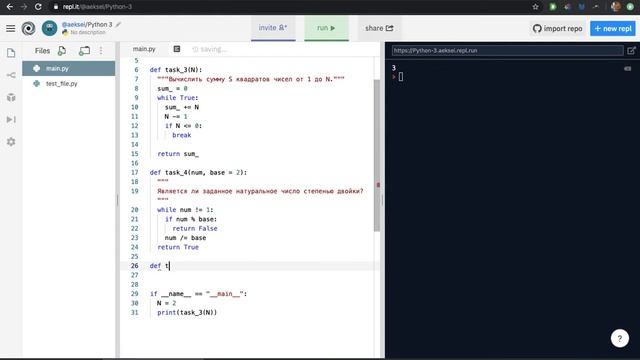The height and width of the screenshot is (360, 640).
Task: Reload the browser page
Action: [x=38, y=7]
